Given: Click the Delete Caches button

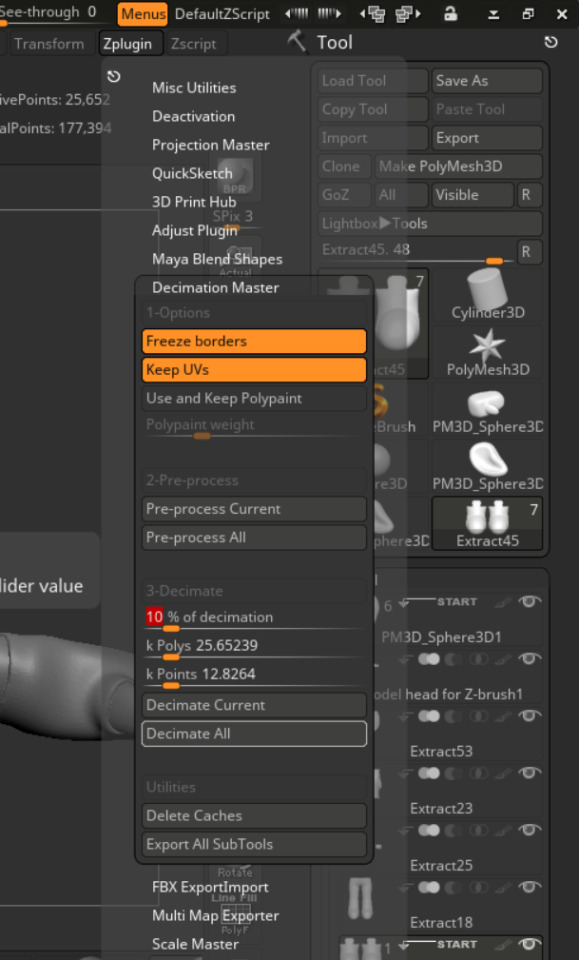Looking at the screenshot, I should point(254,816).
